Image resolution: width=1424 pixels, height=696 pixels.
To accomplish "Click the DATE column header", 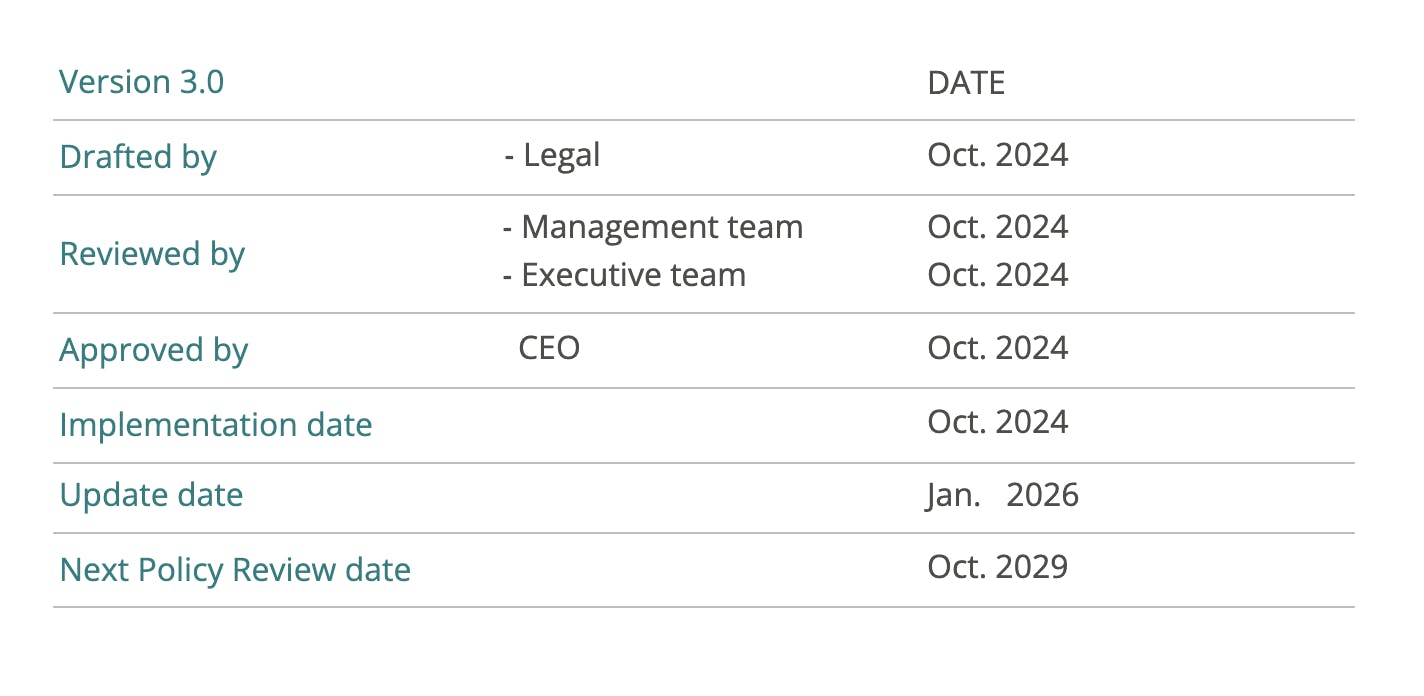I will tap(966, 82).
